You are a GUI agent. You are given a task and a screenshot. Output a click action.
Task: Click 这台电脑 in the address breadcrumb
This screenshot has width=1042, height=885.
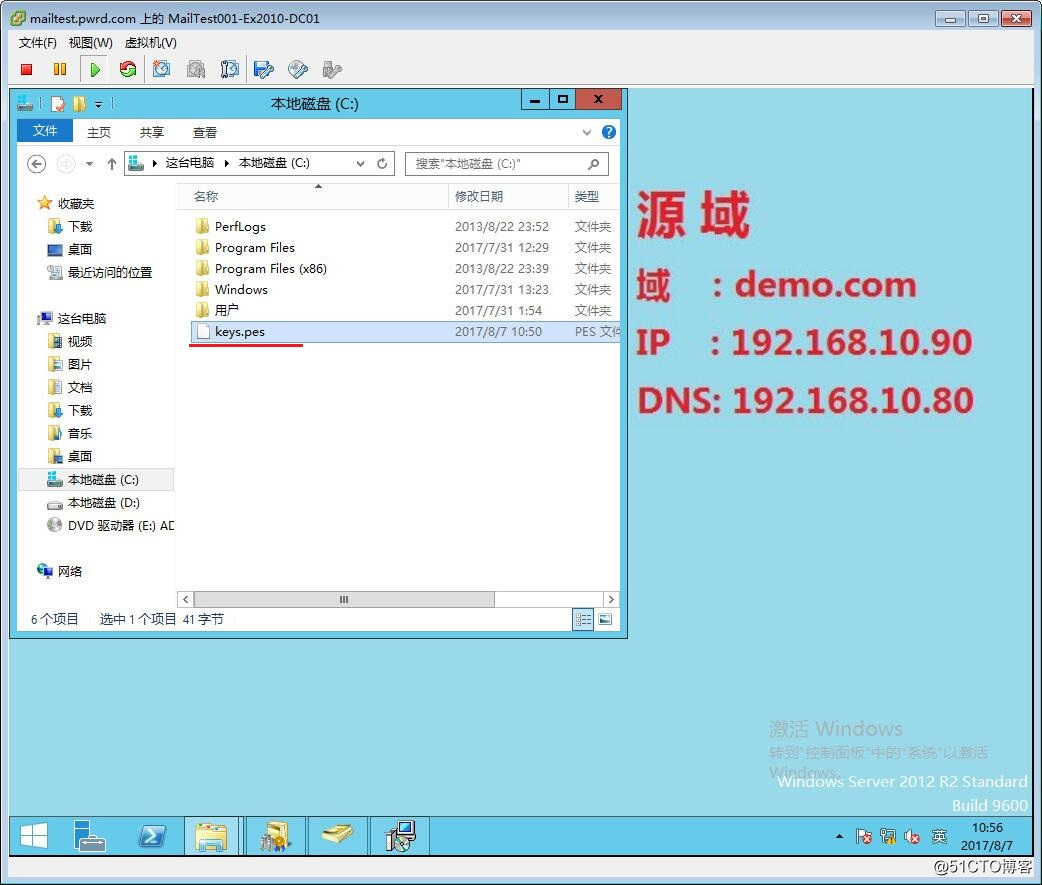click(189, 163)
